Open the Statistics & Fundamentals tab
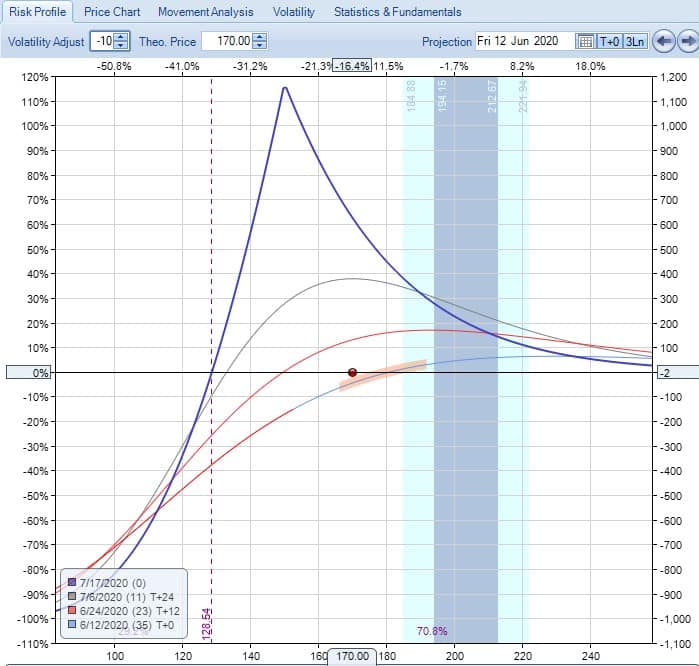 coord(398,12)
